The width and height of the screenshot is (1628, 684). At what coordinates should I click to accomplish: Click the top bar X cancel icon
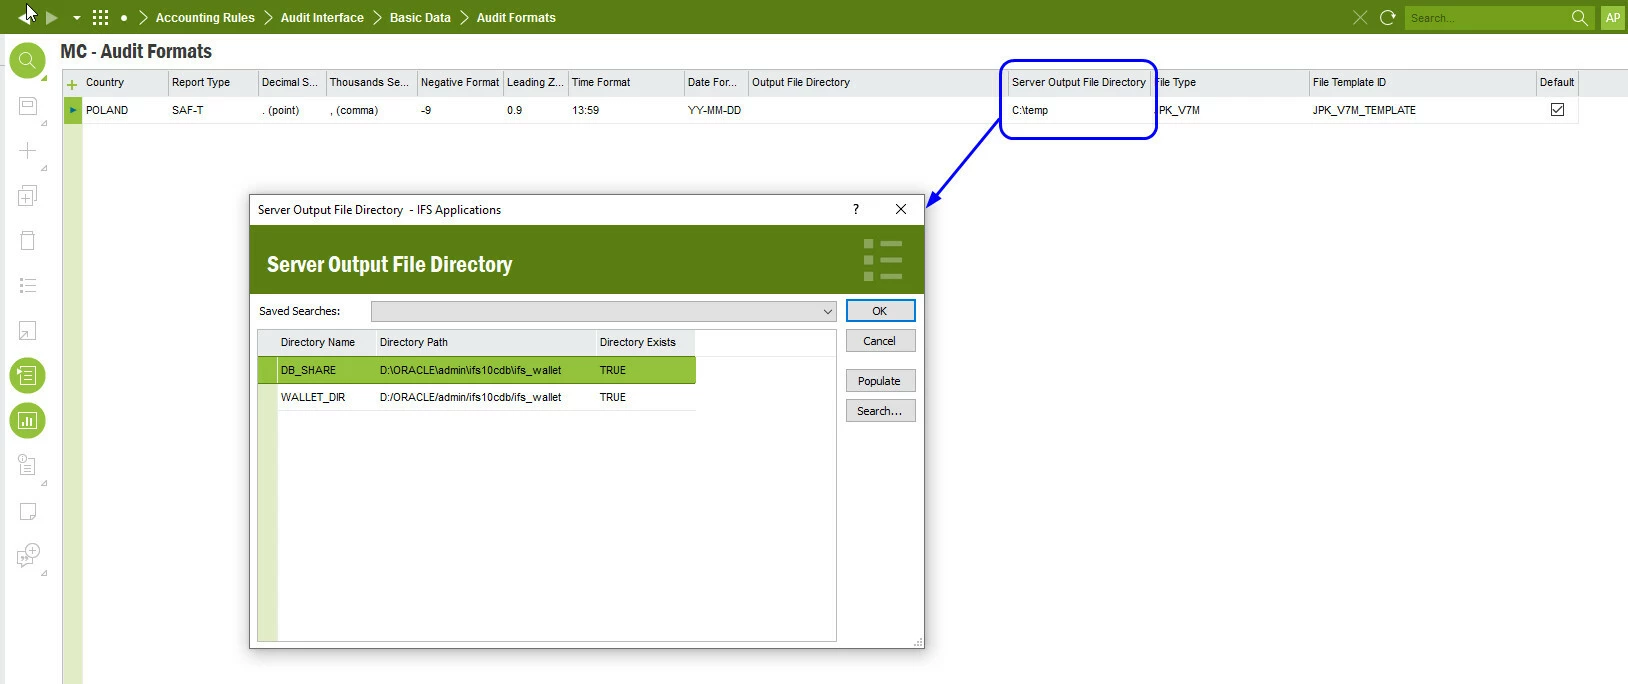1360,17
